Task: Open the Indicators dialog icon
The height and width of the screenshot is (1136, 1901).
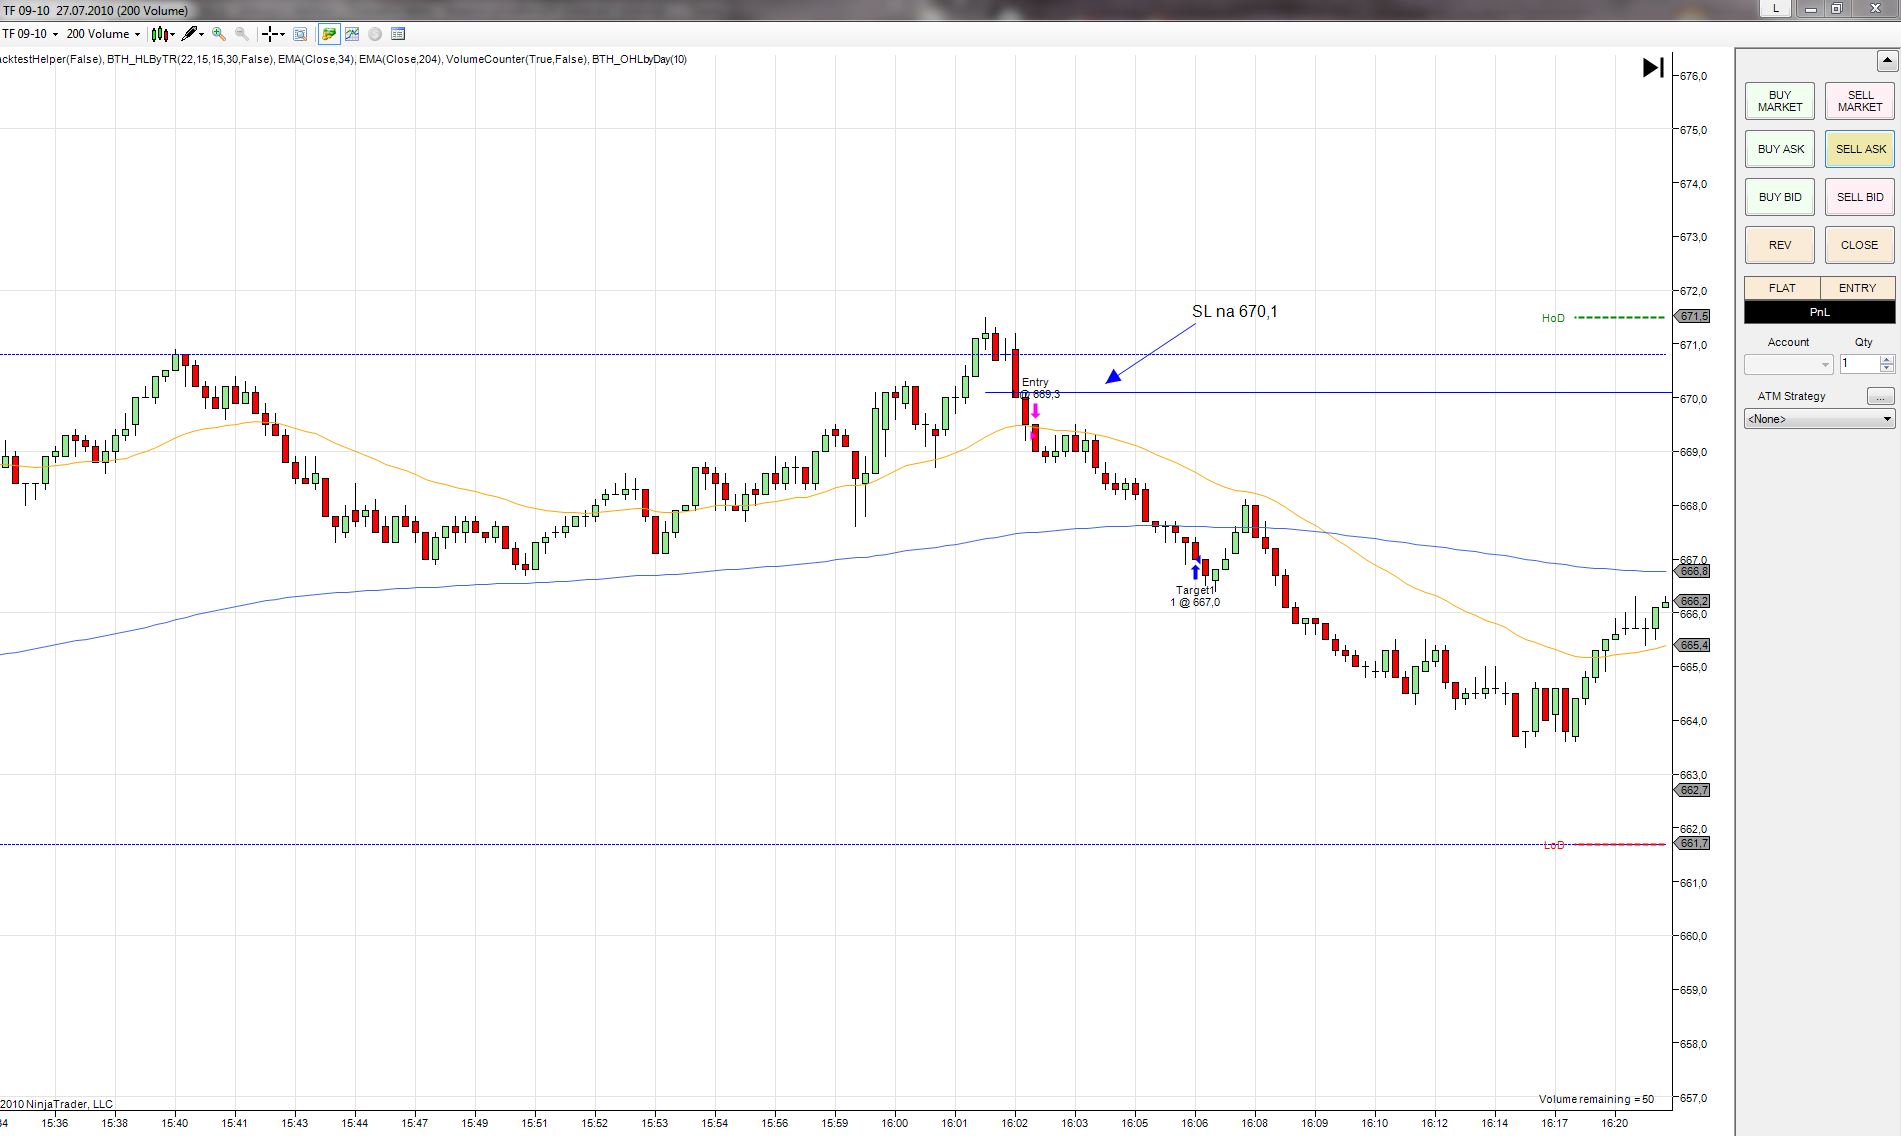Action: tap(352, 34)
